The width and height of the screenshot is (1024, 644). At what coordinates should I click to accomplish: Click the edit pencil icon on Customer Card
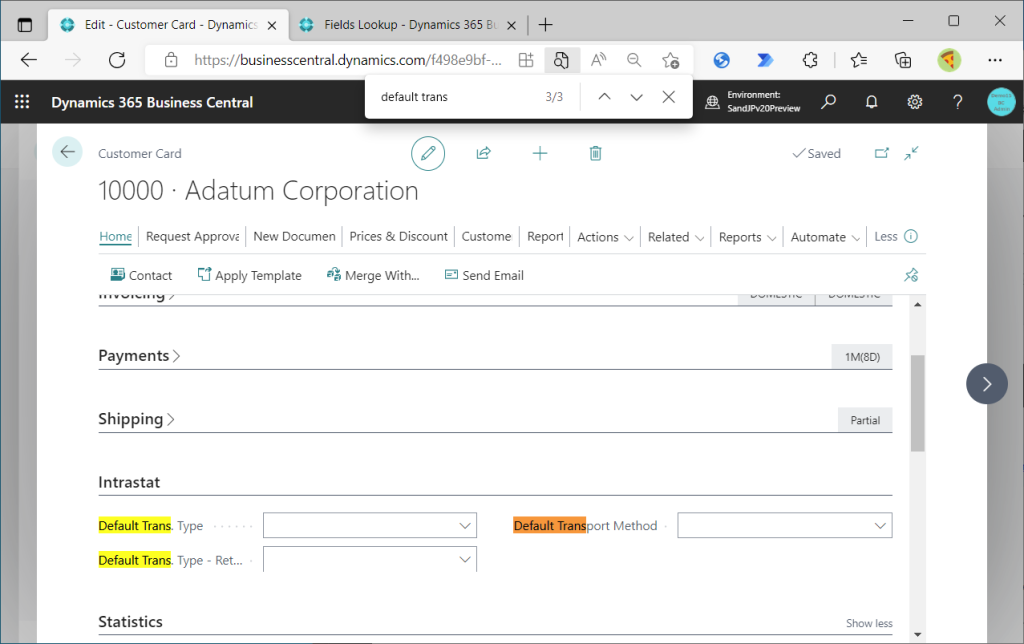pos(428,153)
